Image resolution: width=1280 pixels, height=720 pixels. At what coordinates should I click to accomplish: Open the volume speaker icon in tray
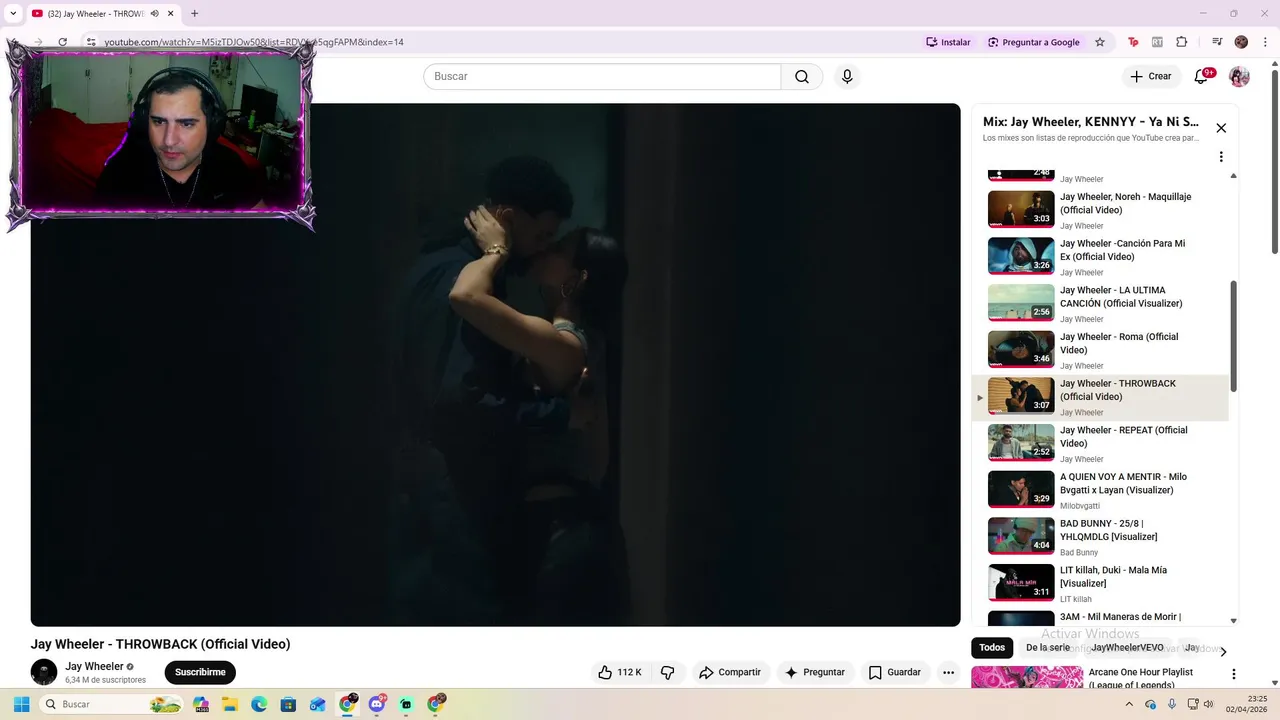[1208, 704]
